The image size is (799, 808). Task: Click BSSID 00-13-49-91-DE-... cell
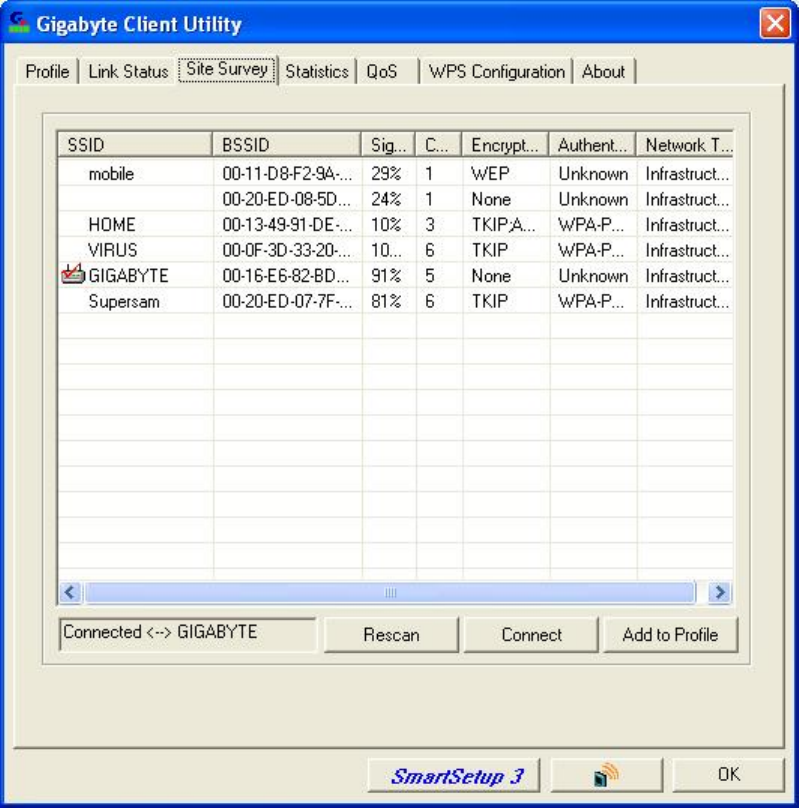287,225
